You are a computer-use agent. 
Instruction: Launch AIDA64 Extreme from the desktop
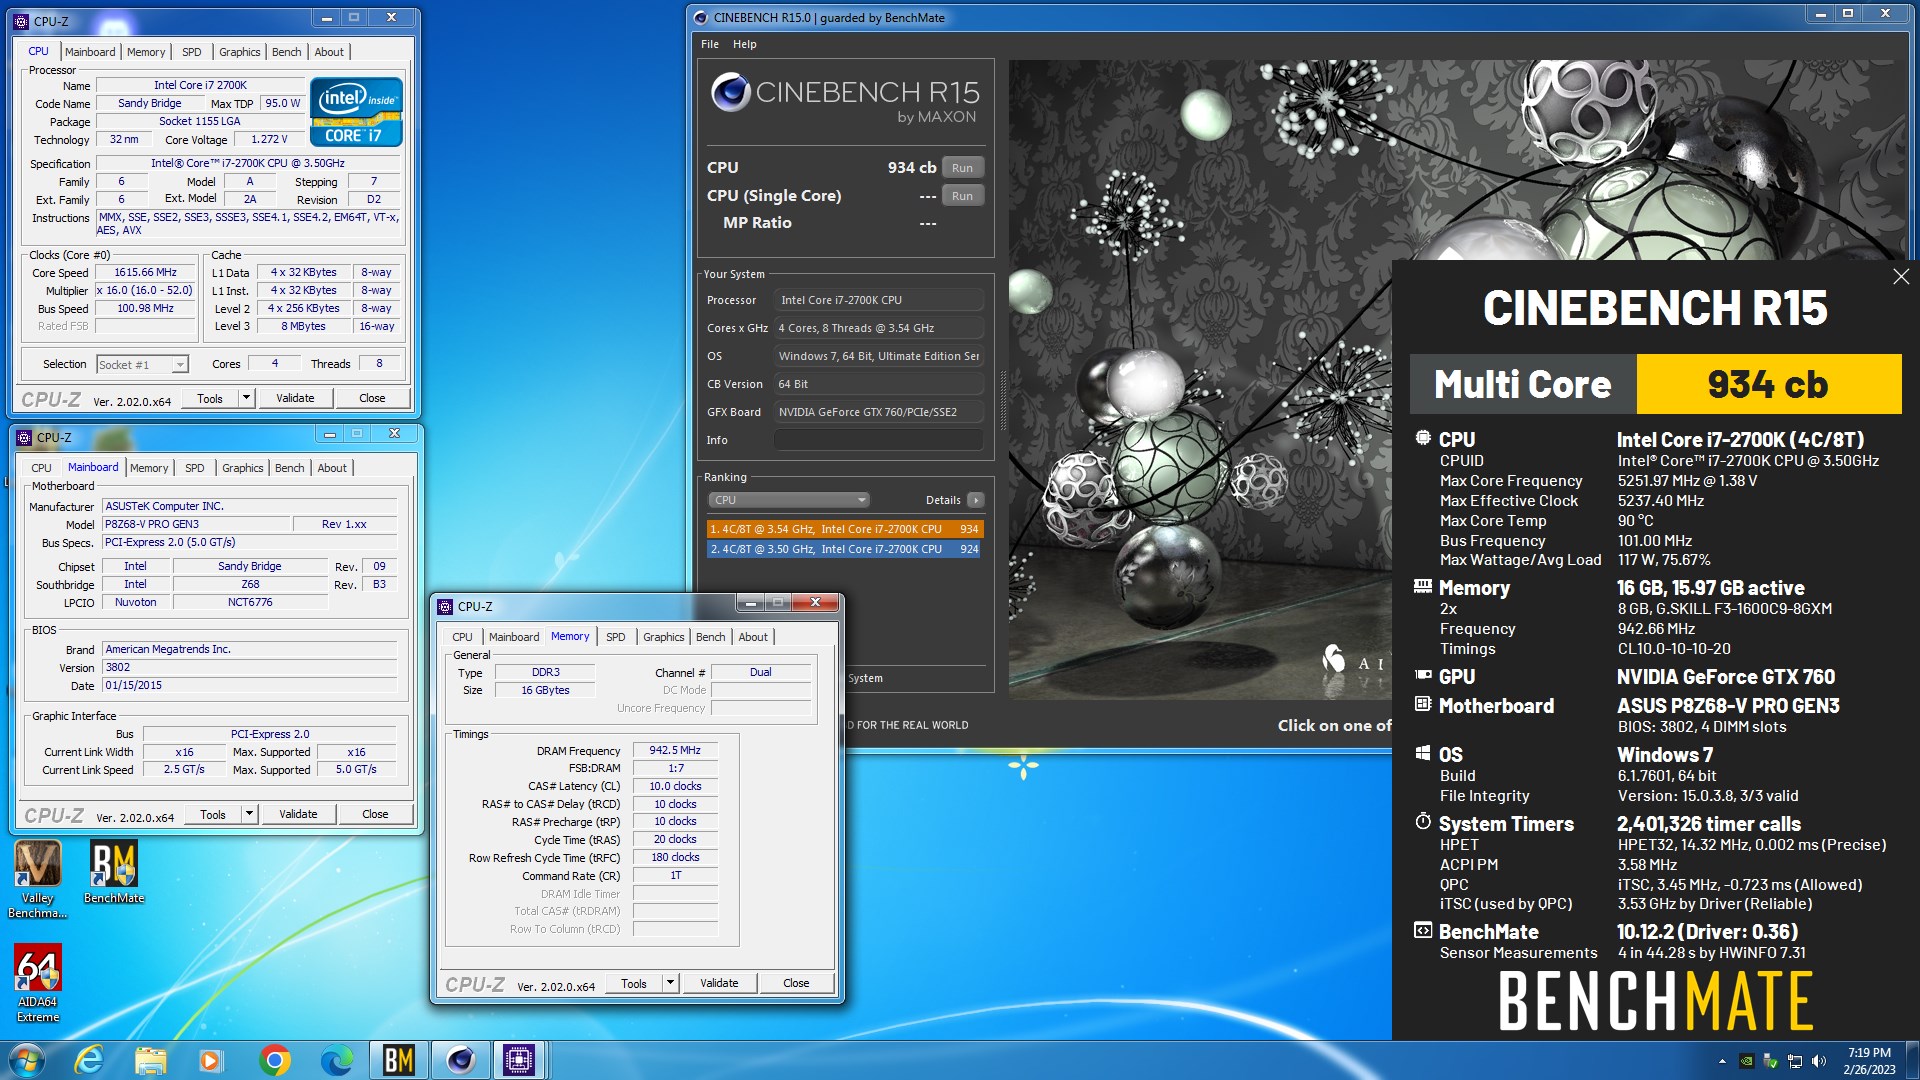38,983
